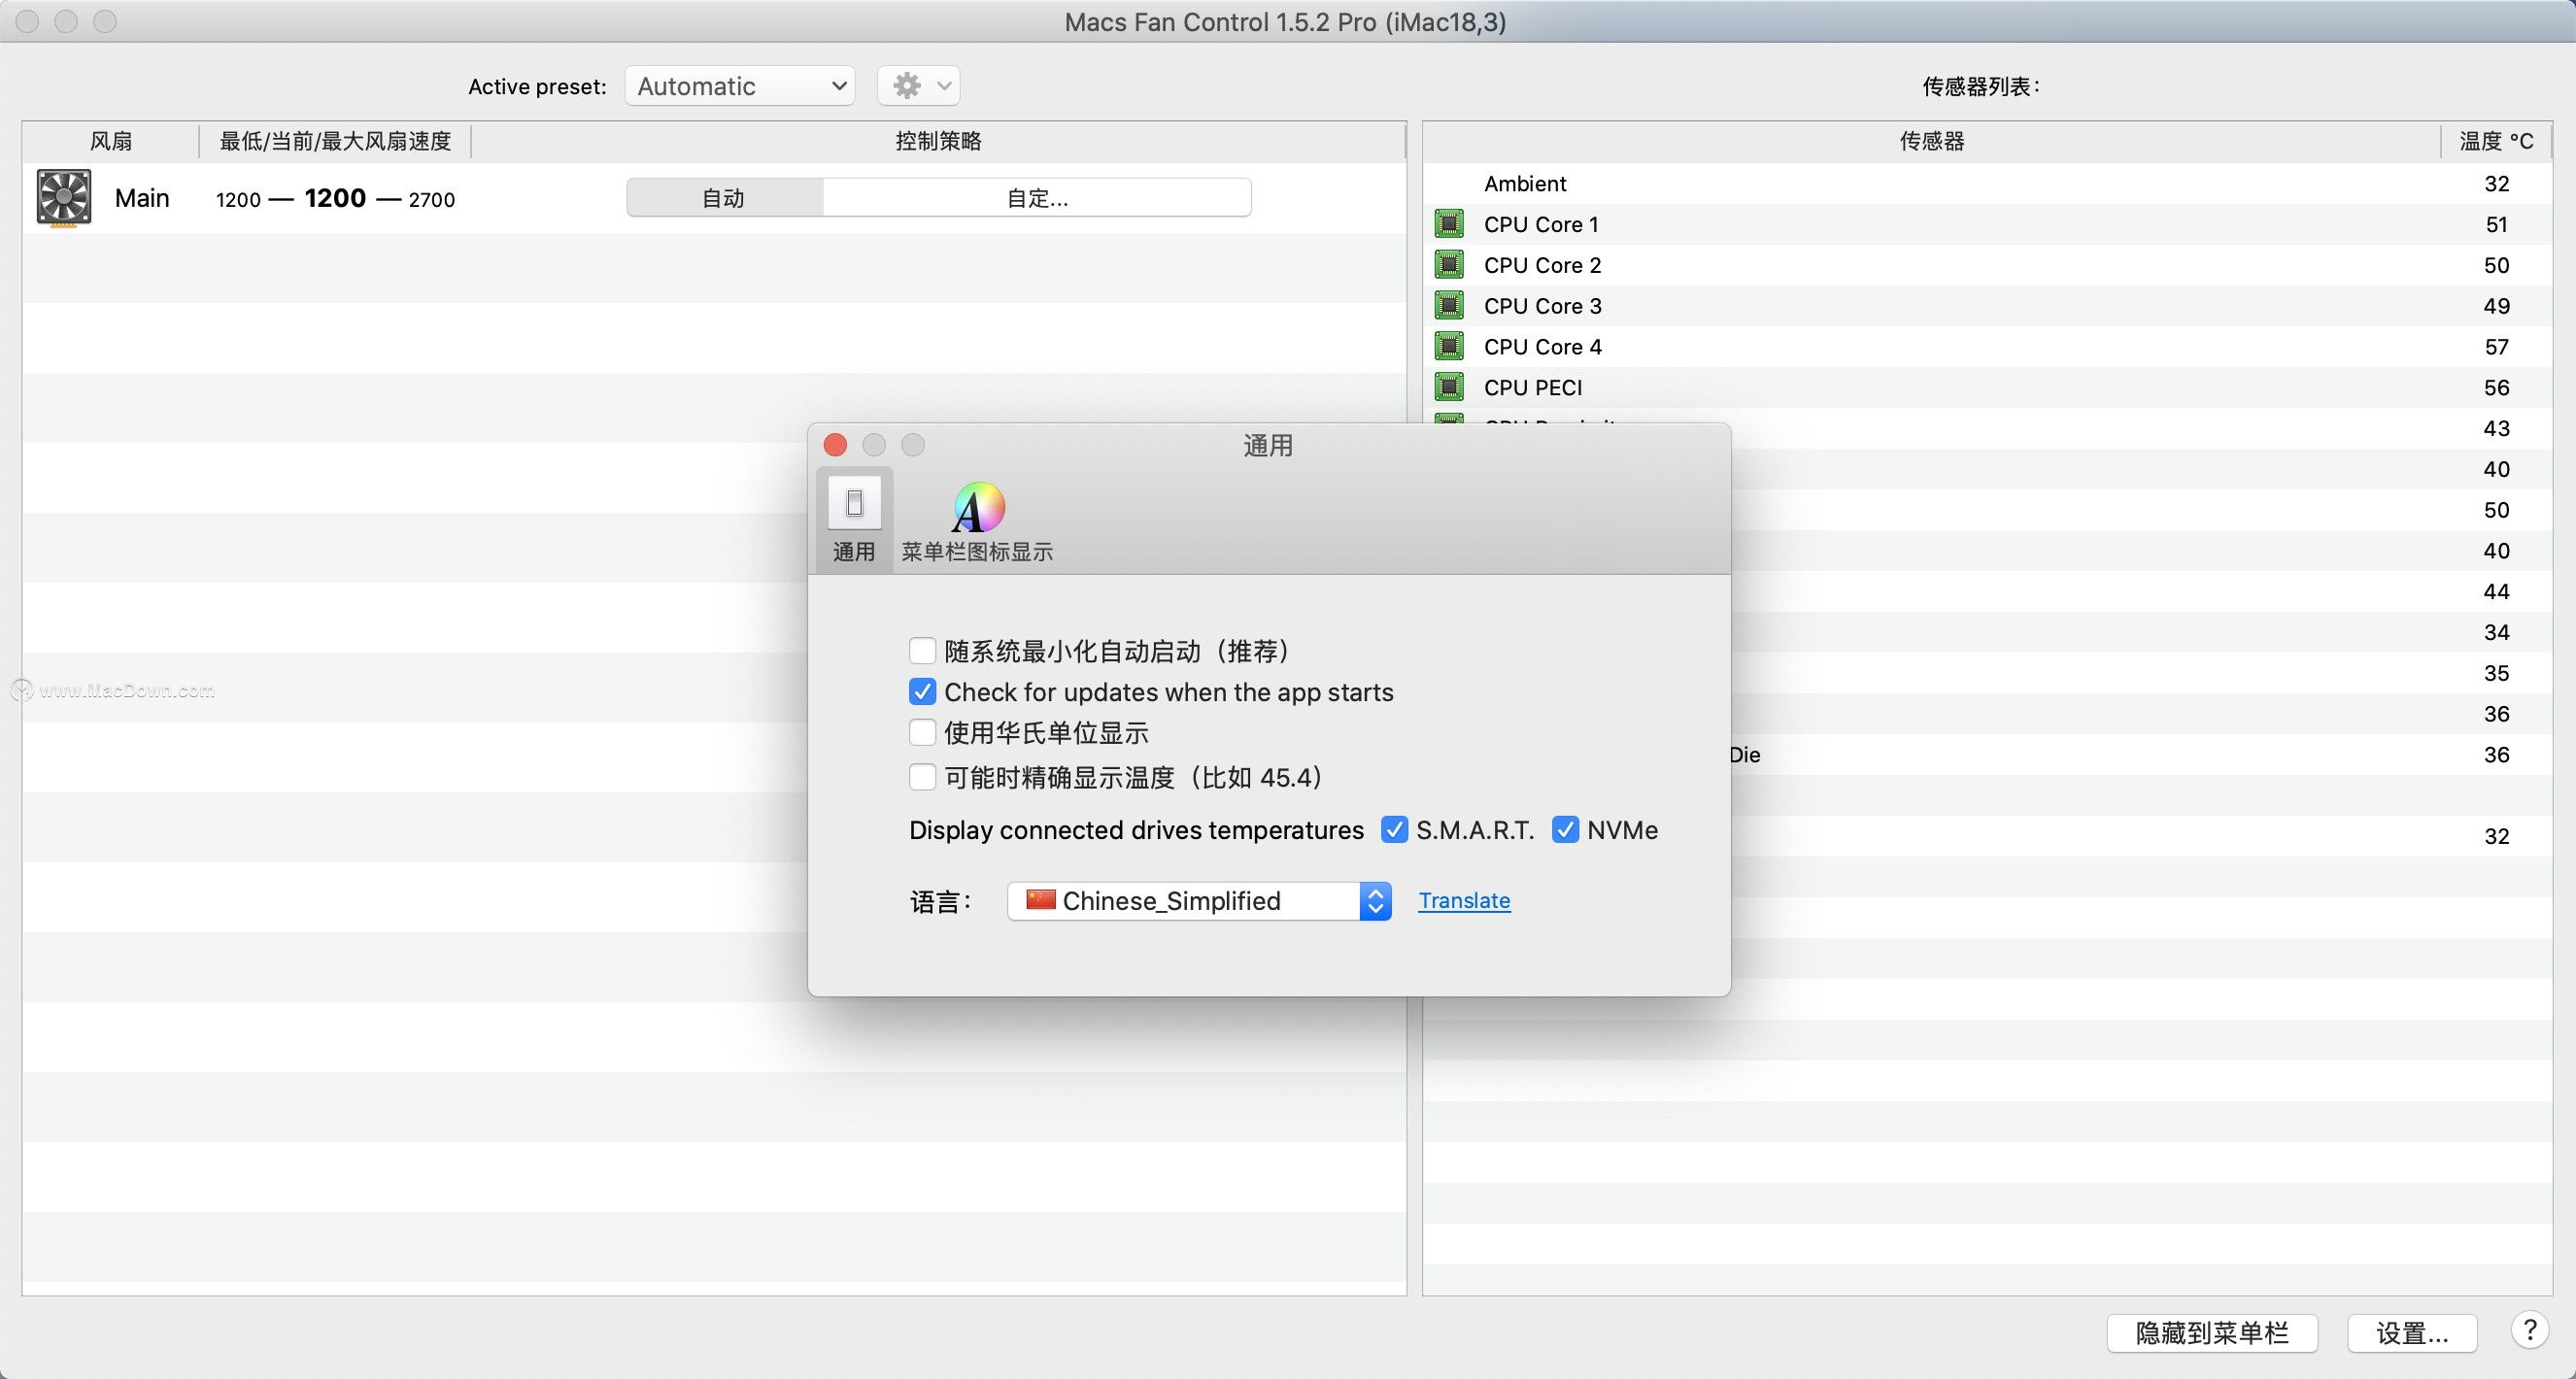Image resolution: width=2576 pixels, height=1379 pixels.
Task: Select the CPU PECI sensor label
Action: pos(1533,387)
